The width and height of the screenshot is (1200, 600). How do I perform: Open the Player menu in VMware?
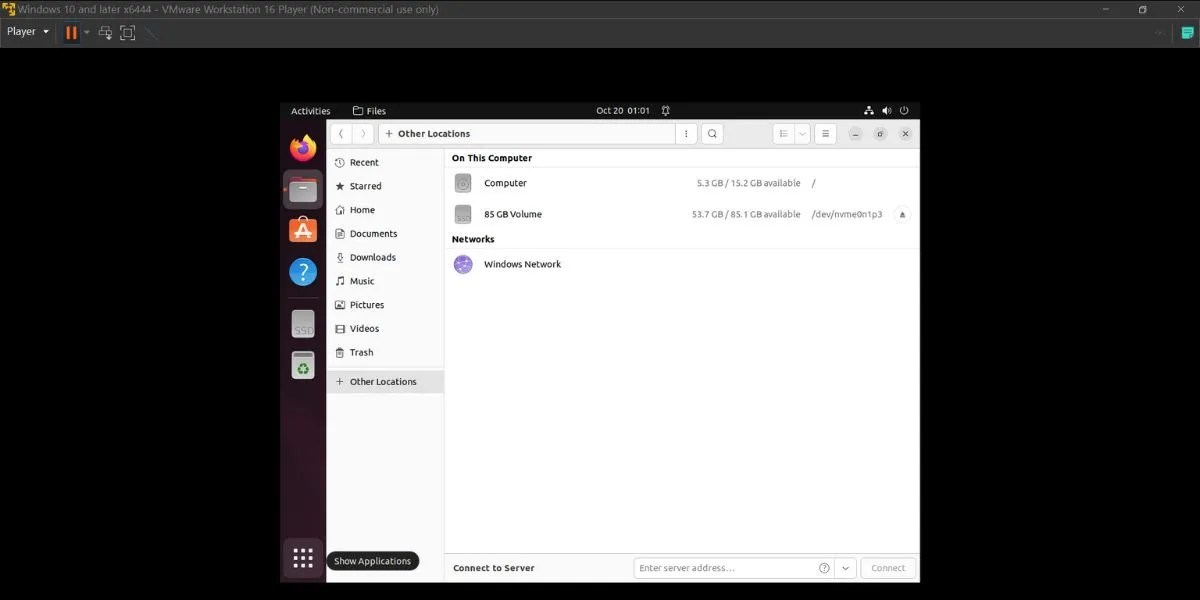coord(20,31)
